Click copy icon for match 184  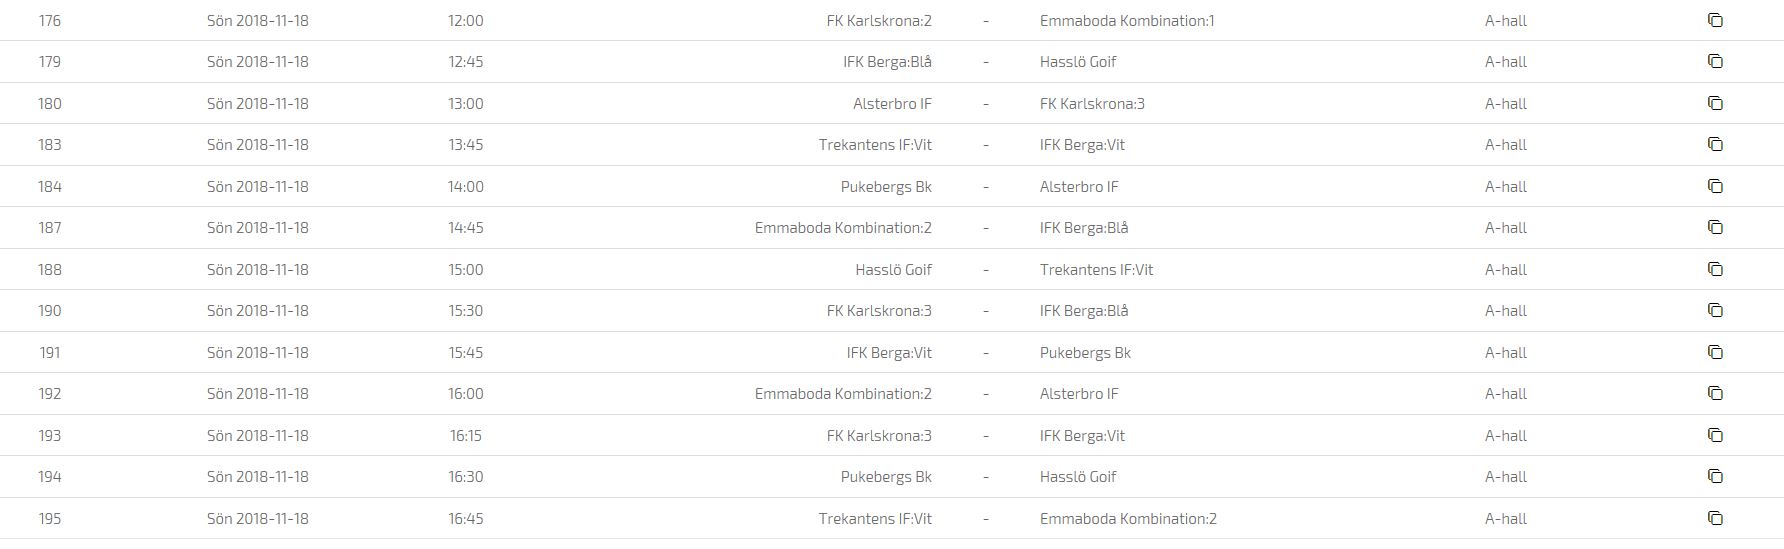pos(1715,186)
